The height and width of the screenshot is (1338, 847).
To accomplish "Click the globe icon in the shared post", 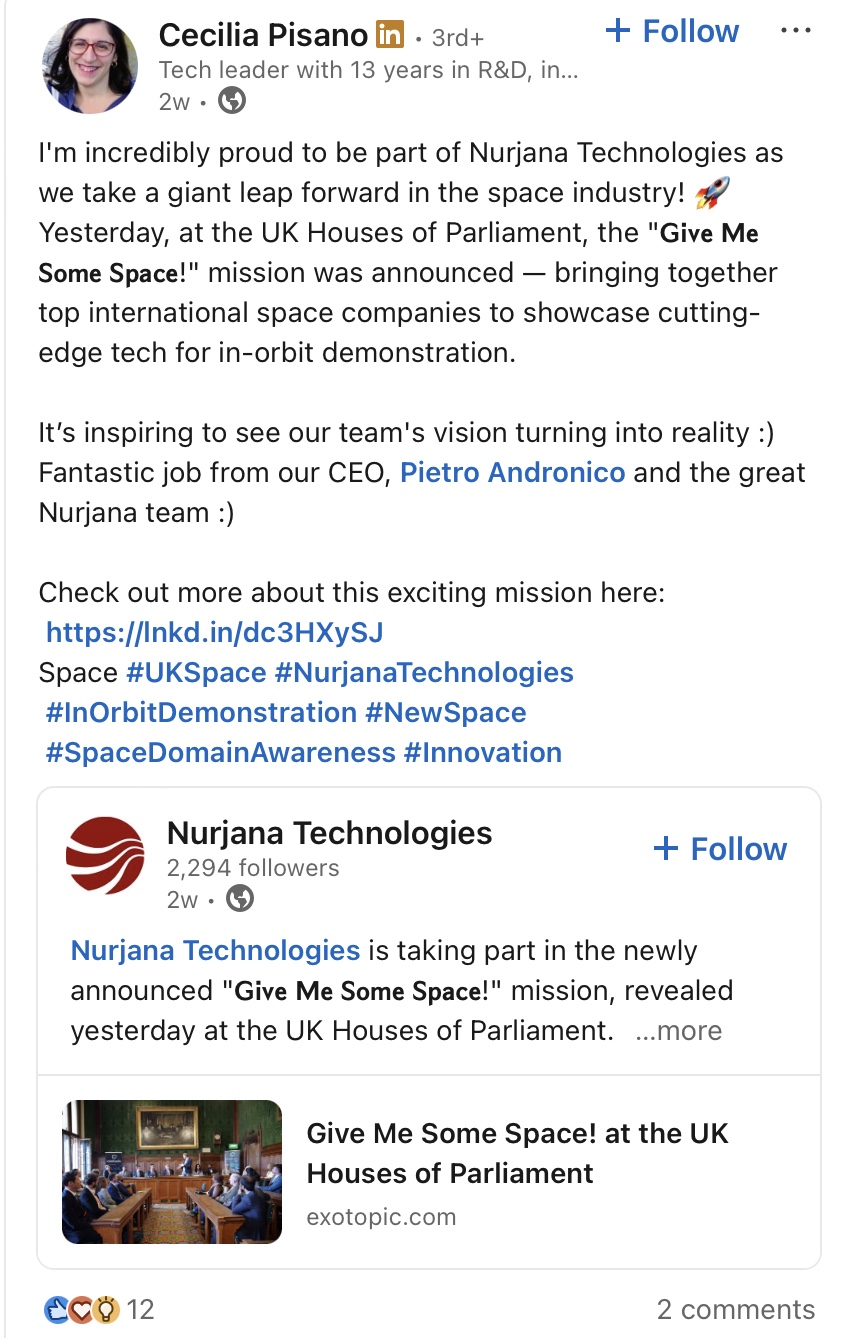I will 240,899.
